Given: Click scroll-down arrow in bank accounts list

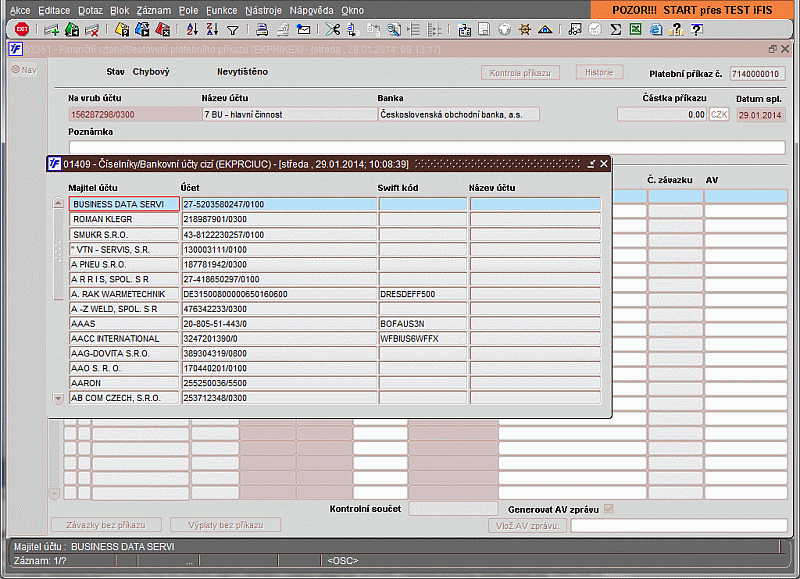Looking at the screenshot, I should click(x=58, y=398).
